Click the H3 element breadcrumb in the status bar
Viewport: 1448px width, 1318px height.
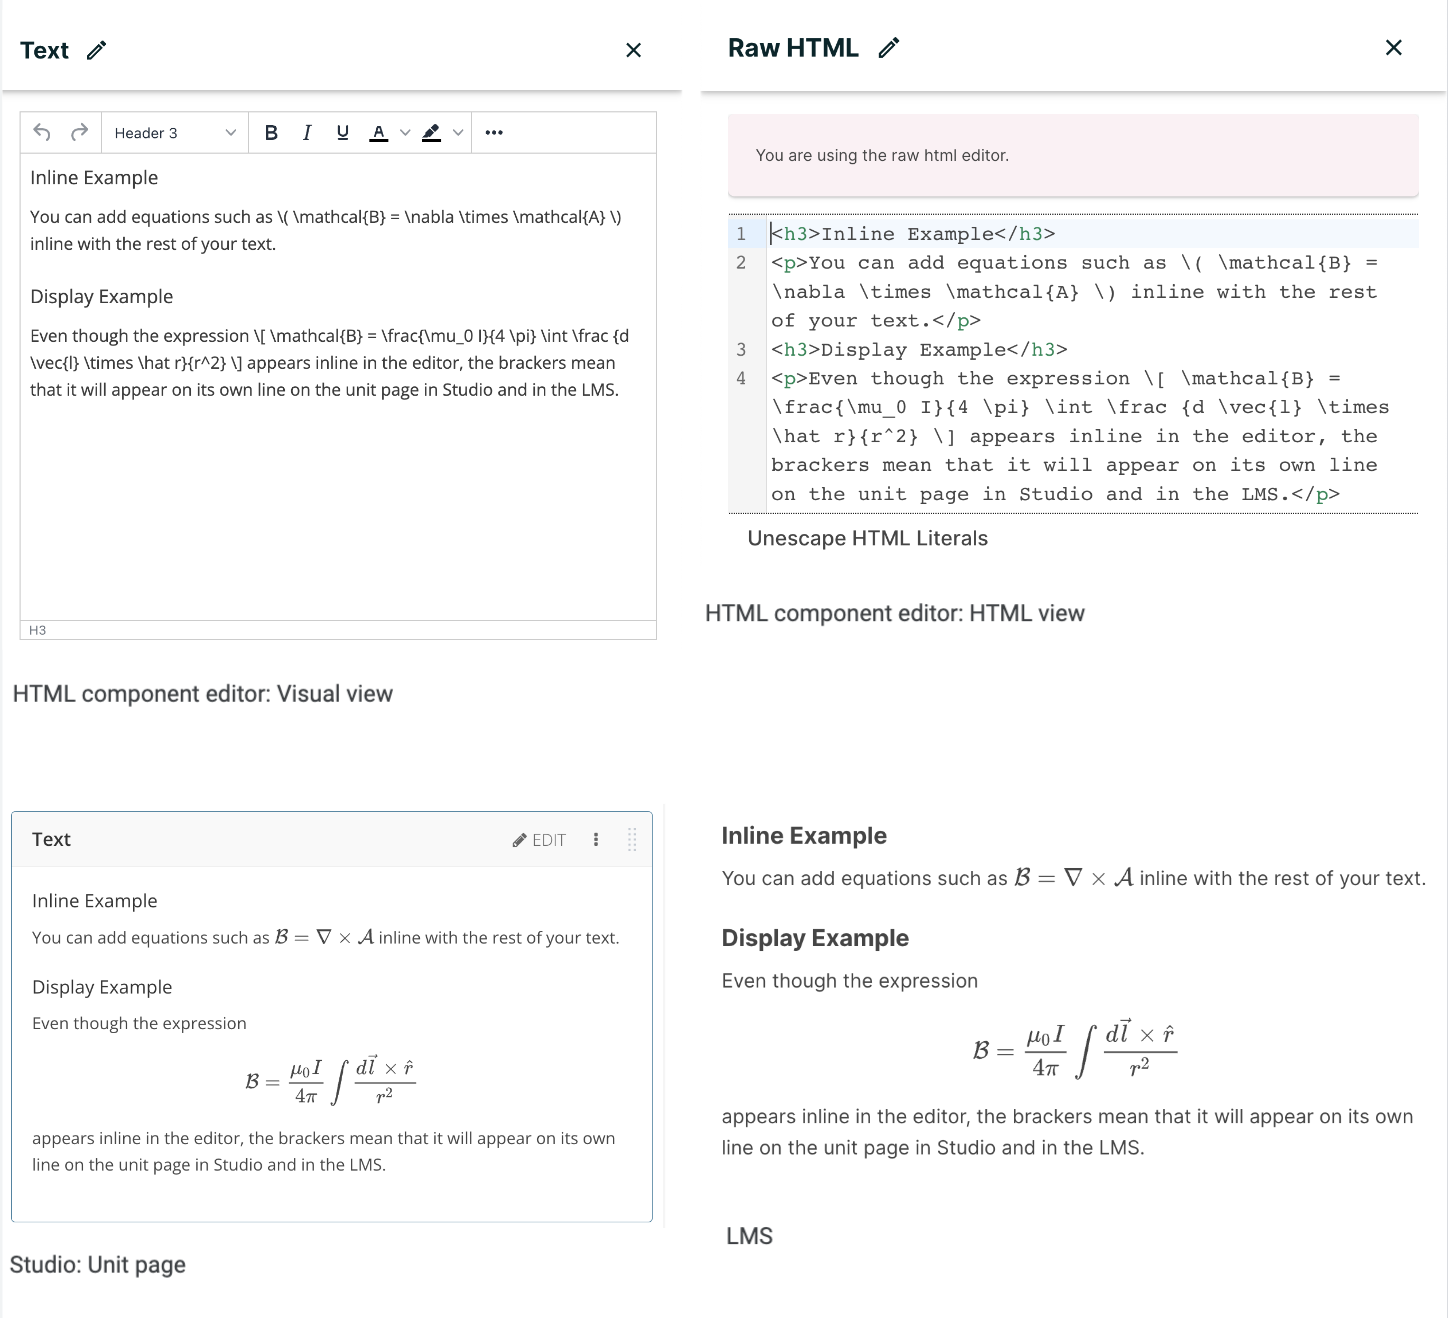[x=36, y=630]
